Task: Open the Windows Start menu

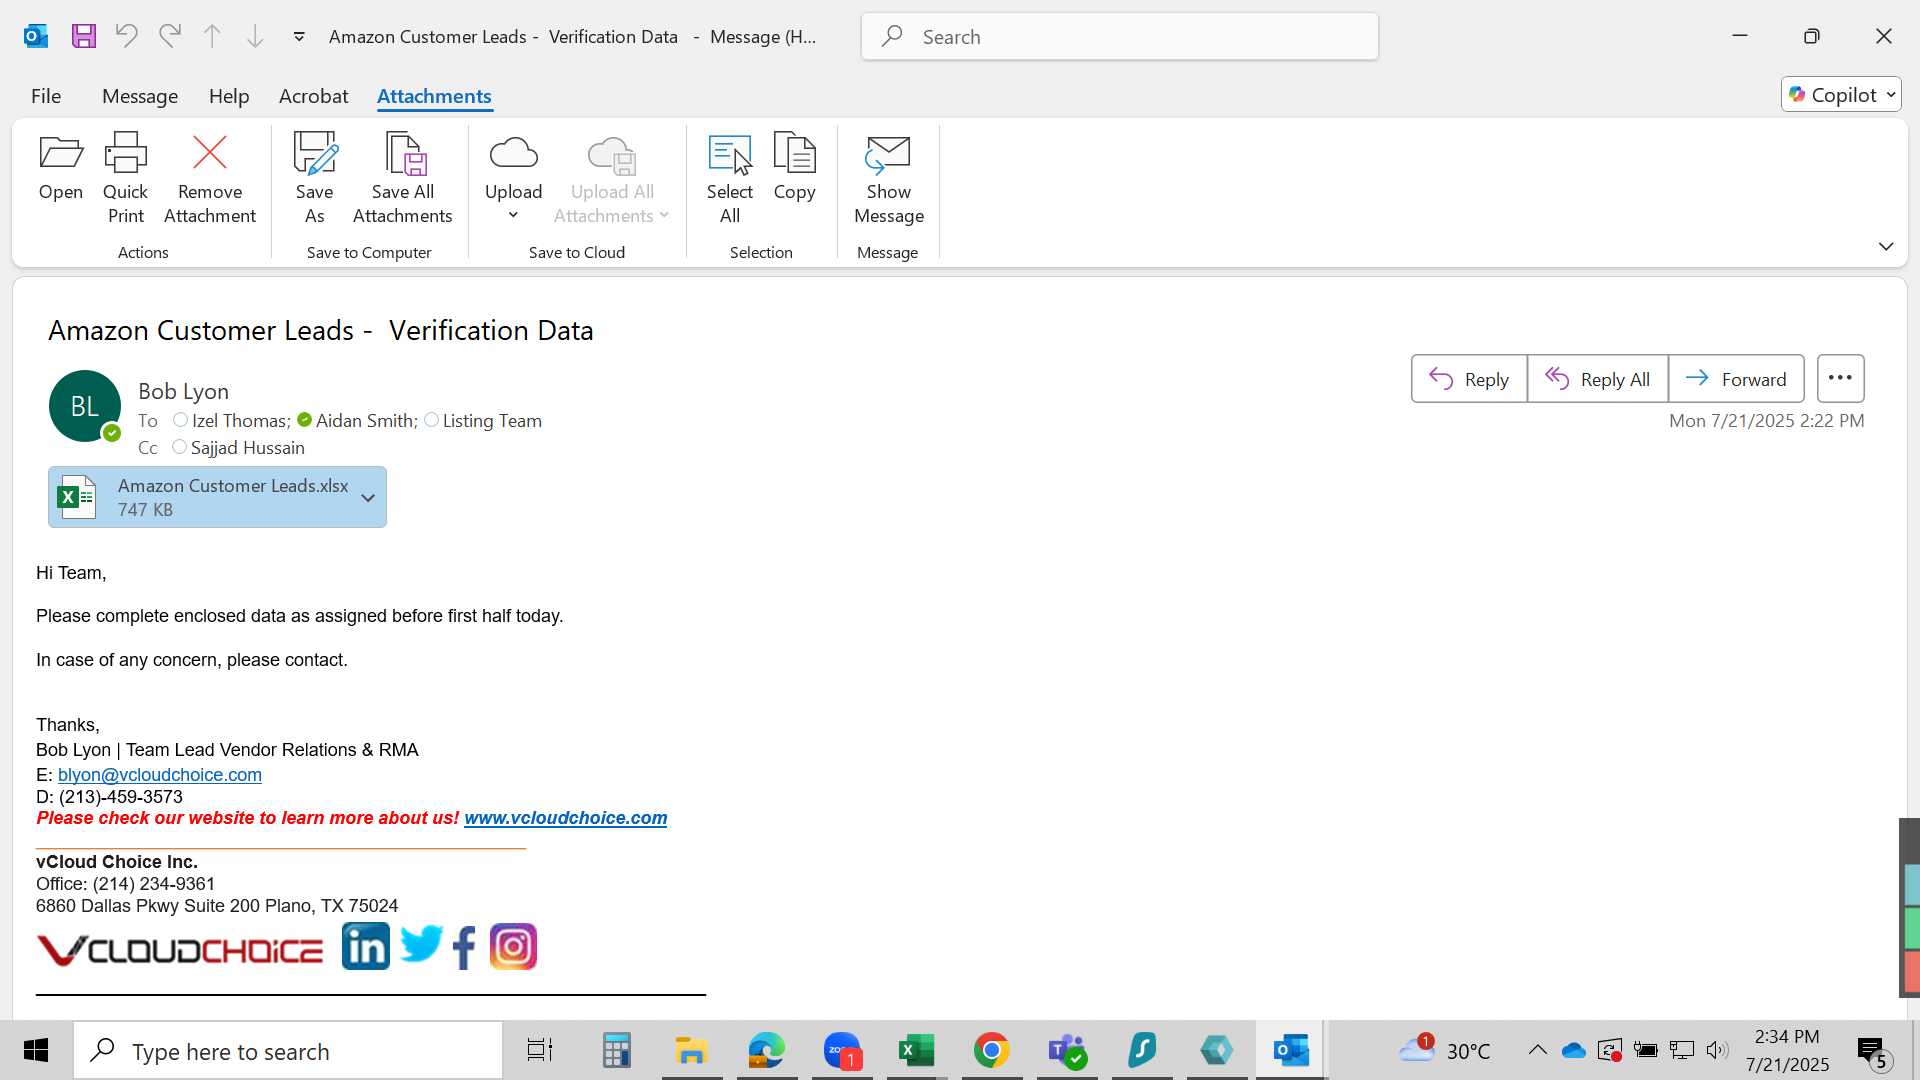Action: 36,1050
